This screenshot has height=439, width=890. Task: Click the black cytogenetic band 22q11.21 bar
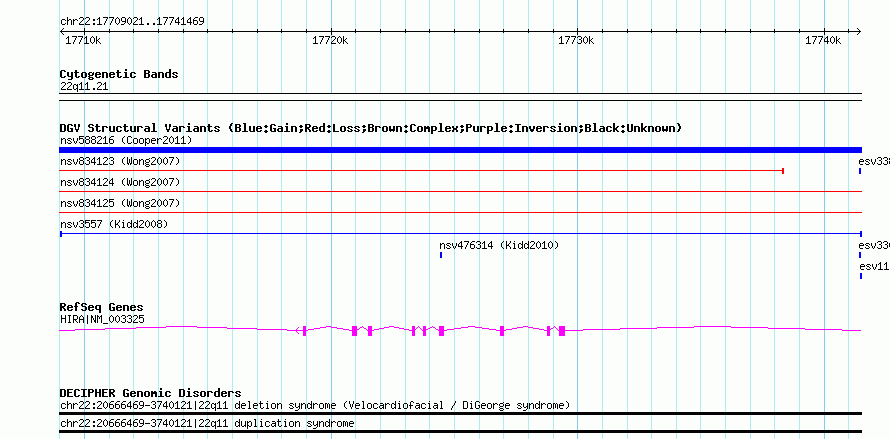460,97
